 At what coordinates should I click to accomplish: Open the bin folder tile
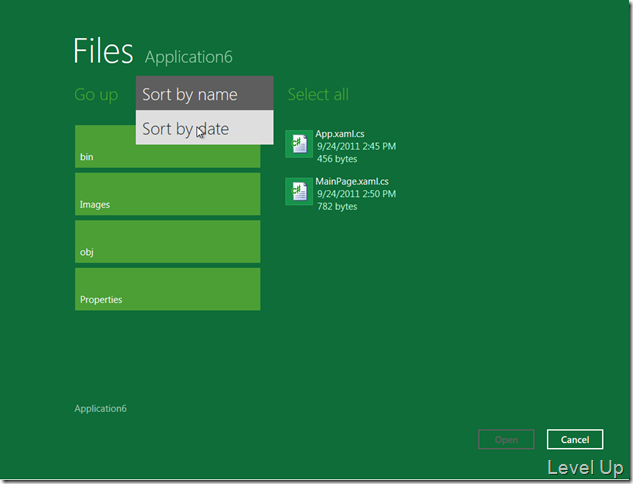click(x=168, y=147)
